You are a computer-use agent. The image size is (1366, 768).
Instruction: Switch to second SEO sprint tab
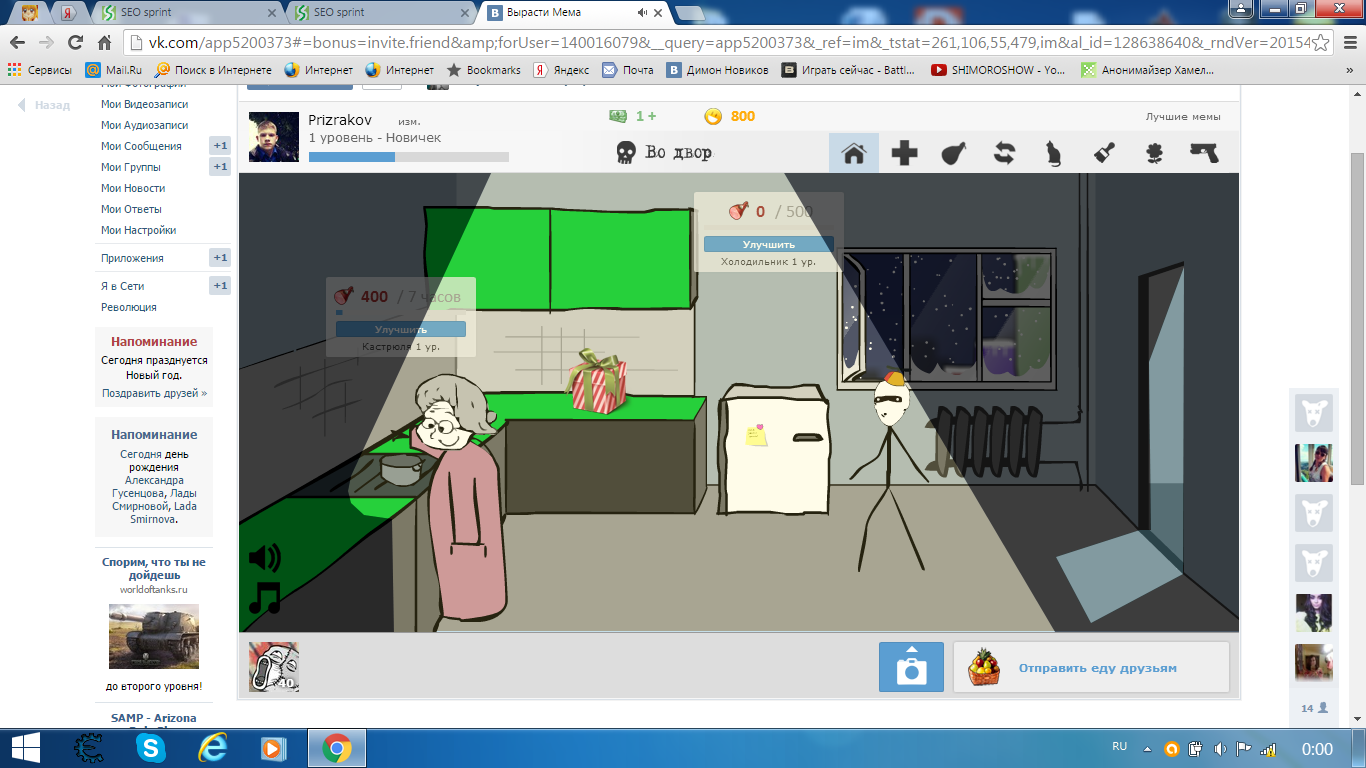tap(380, 13)
